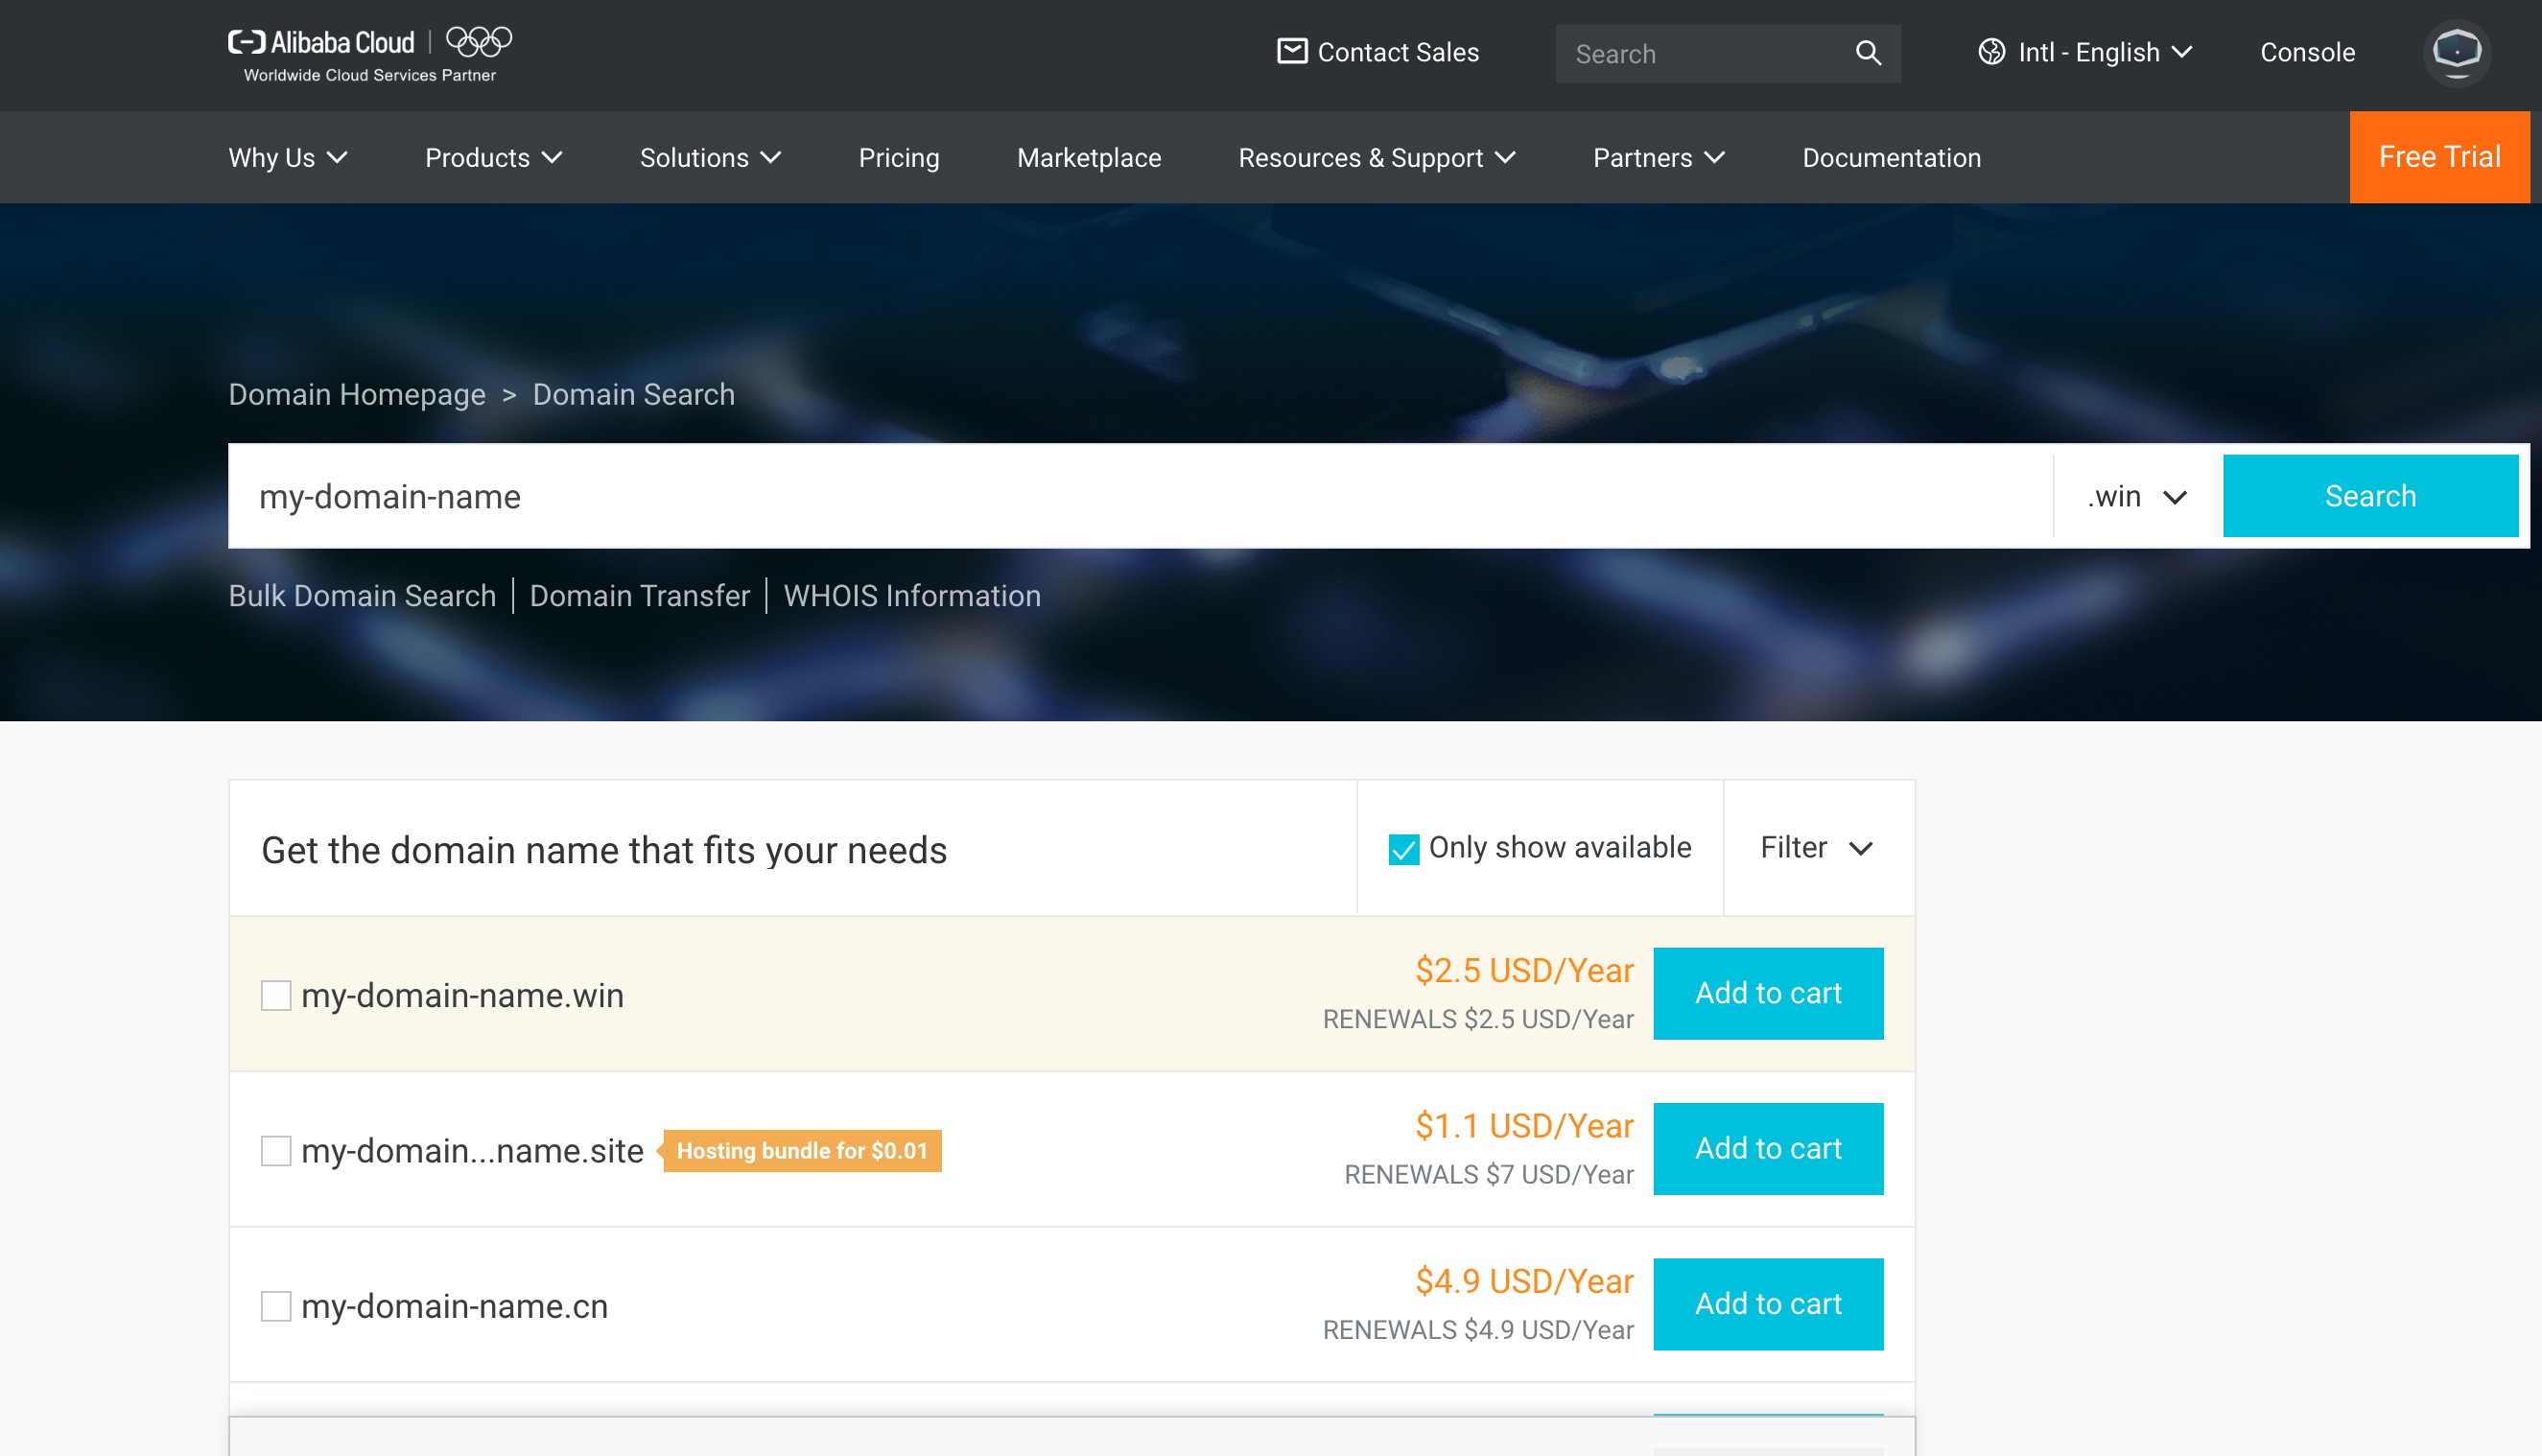Expand the Filter dropdown

1815,848
